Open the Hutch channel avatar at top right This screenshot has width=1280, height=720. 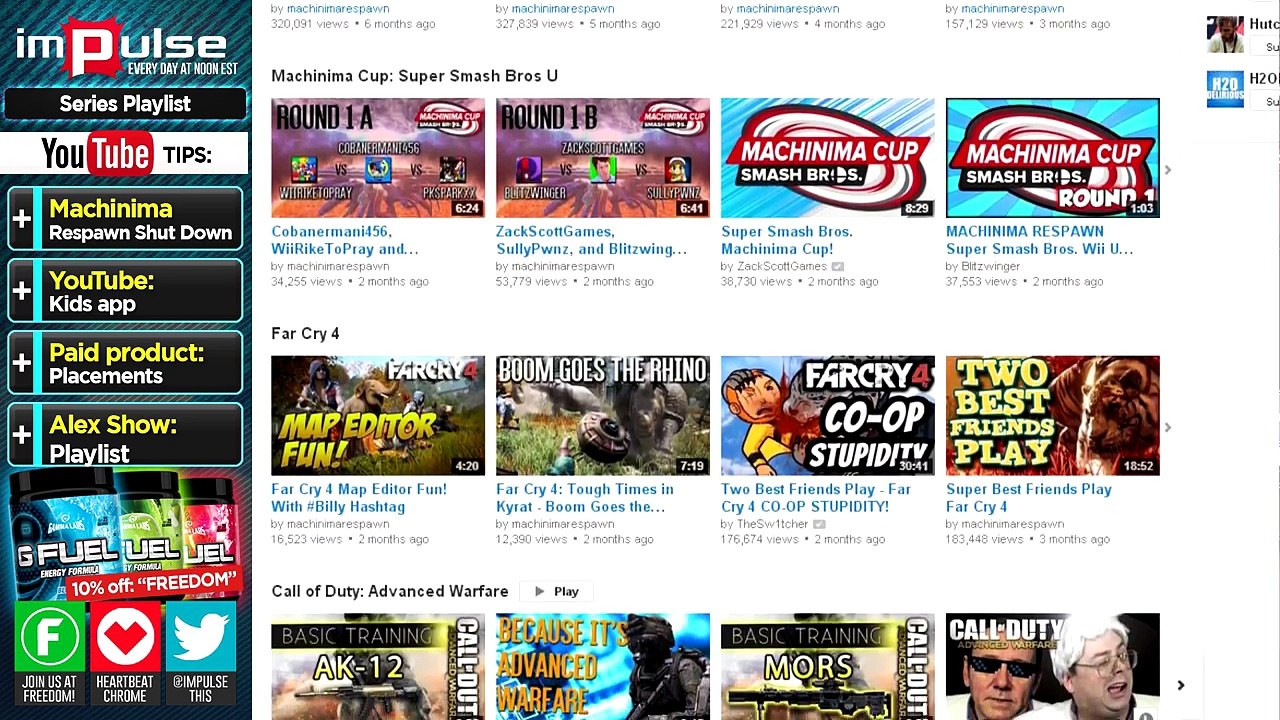coord(1225,34)
